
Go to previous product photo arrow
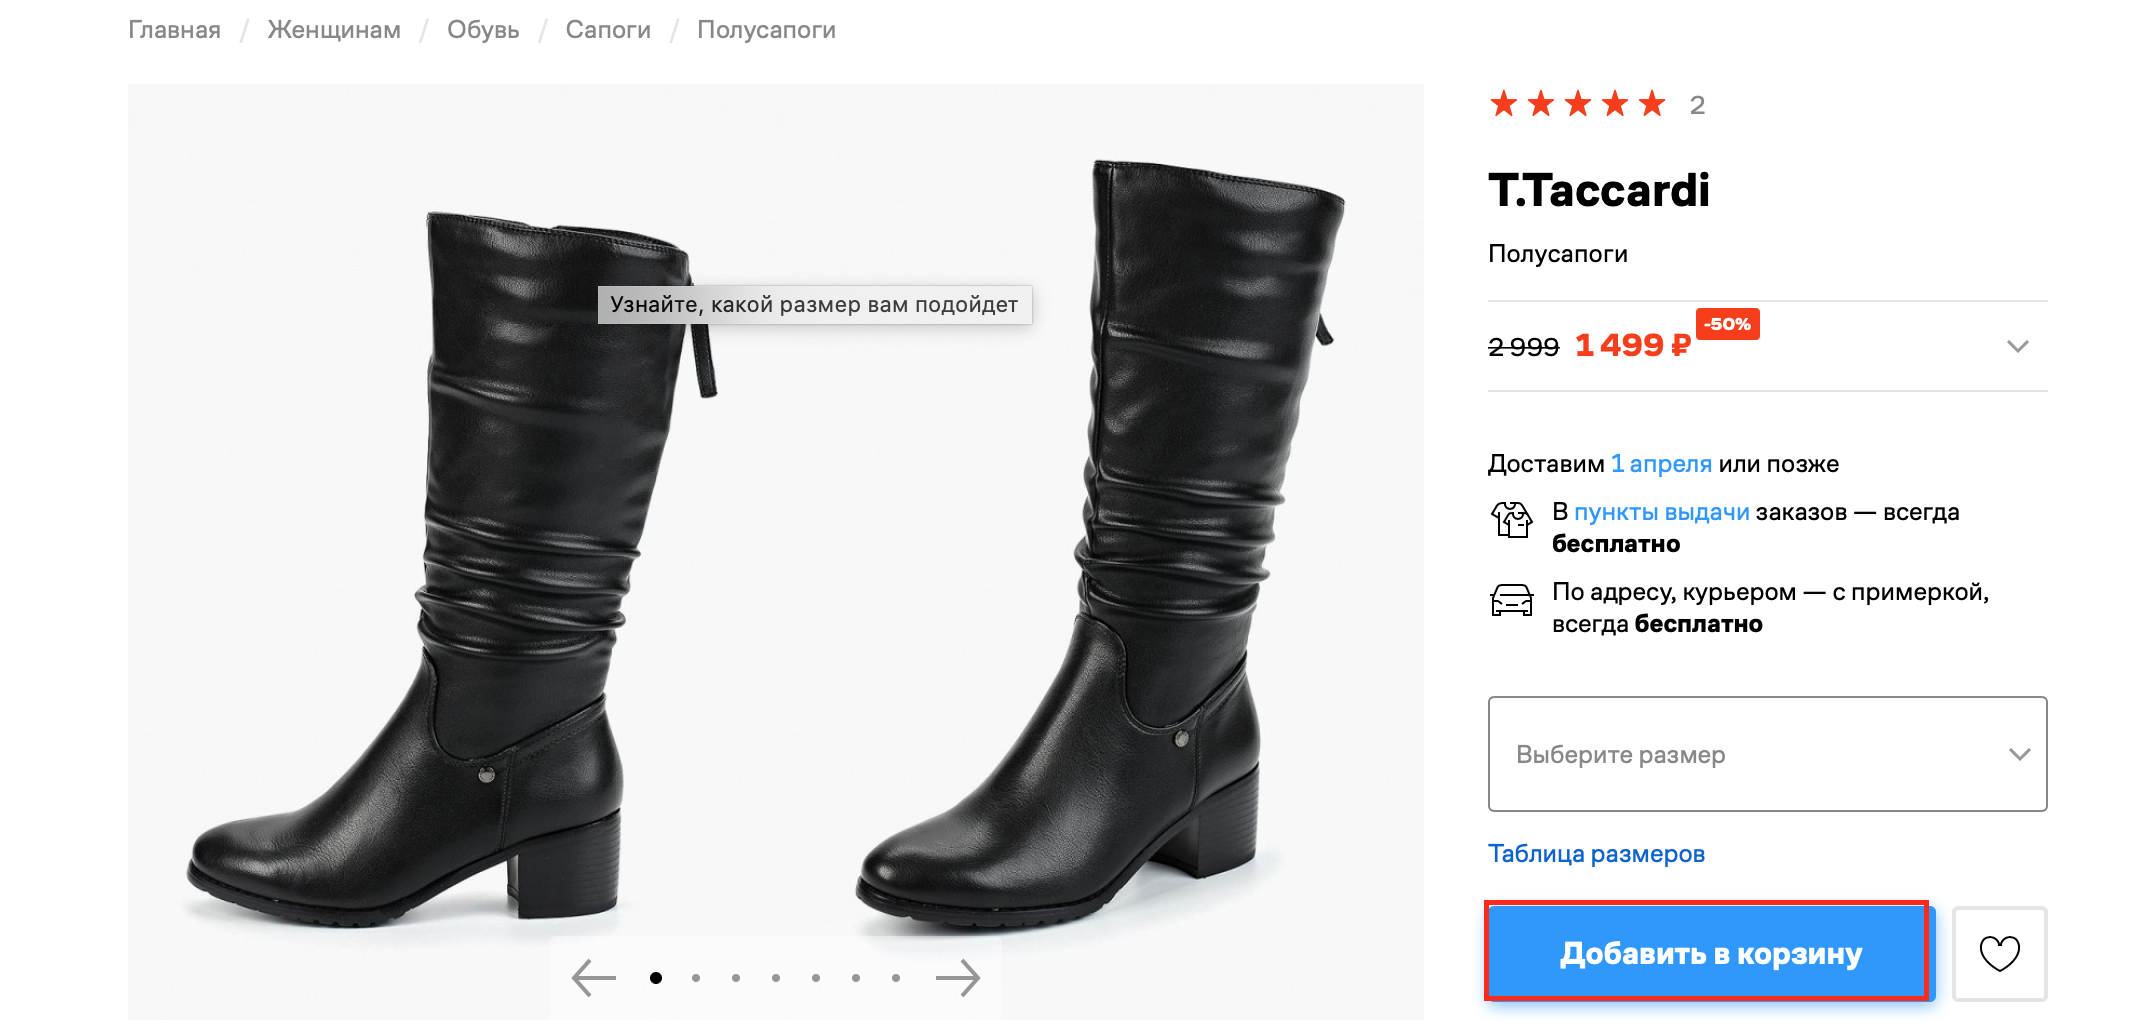594,978
